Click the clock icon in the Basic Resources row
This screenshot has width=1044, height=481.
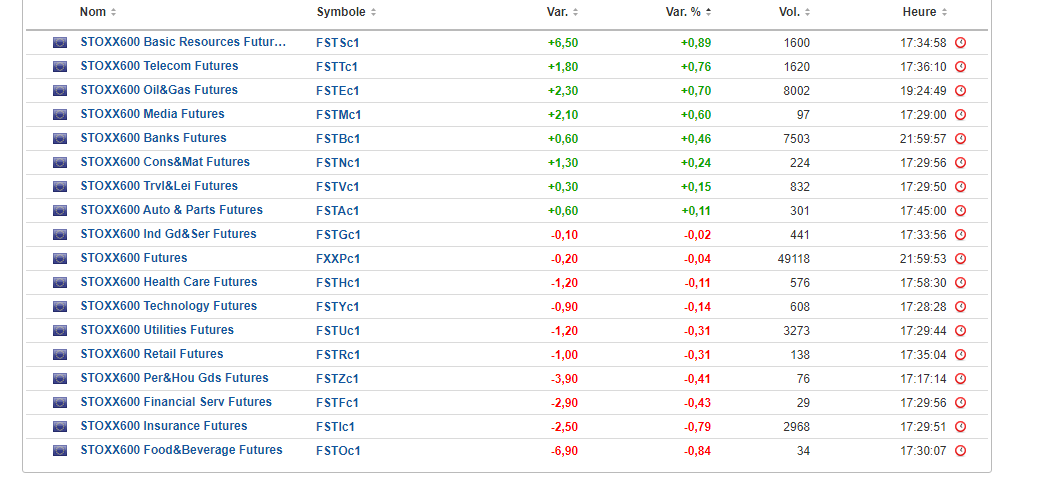(961, 43)
